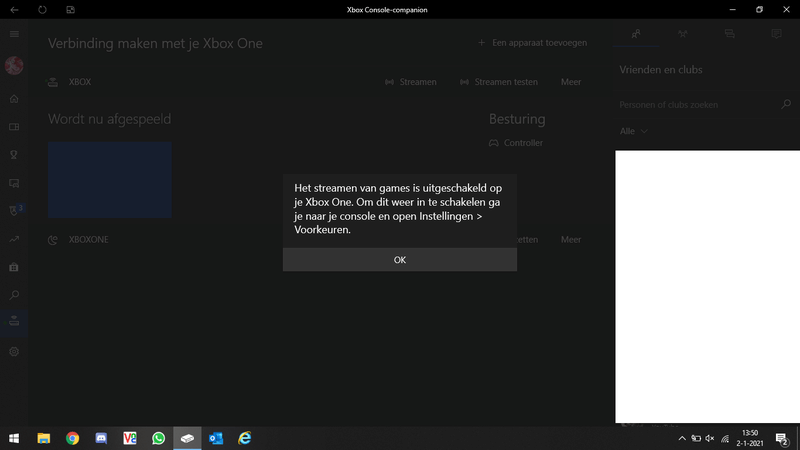The image size is (800, 450).
Task: Show hidden system tray icons
Action: tap(682, 438)
